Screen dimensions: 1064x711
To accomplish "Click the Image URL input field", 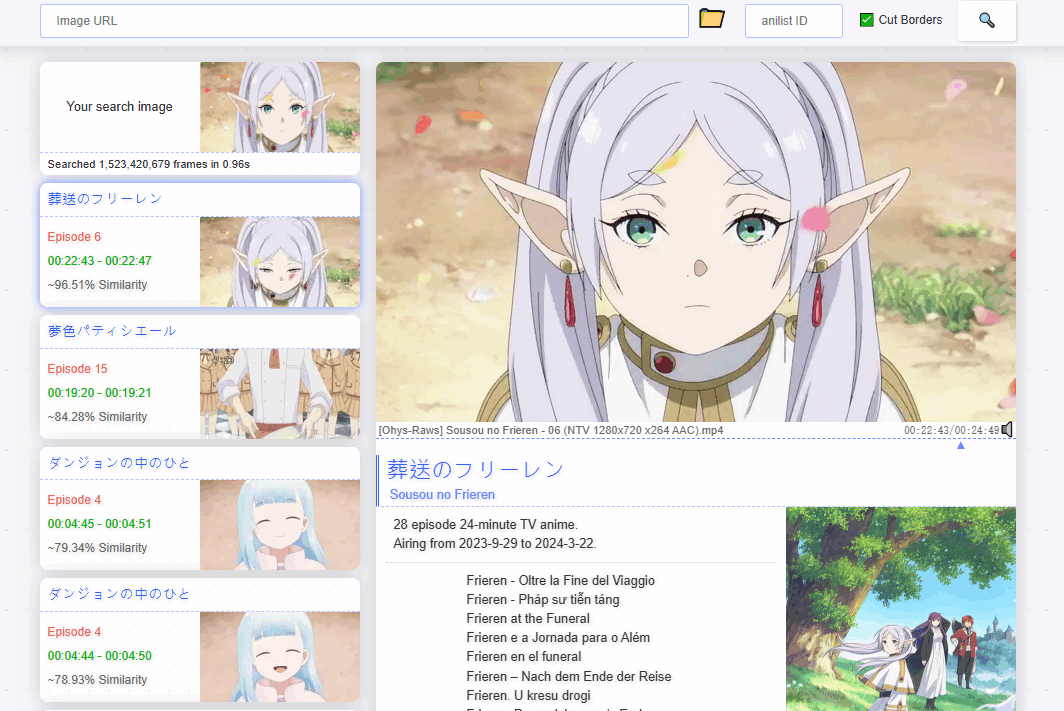I will tap(364, 21).
